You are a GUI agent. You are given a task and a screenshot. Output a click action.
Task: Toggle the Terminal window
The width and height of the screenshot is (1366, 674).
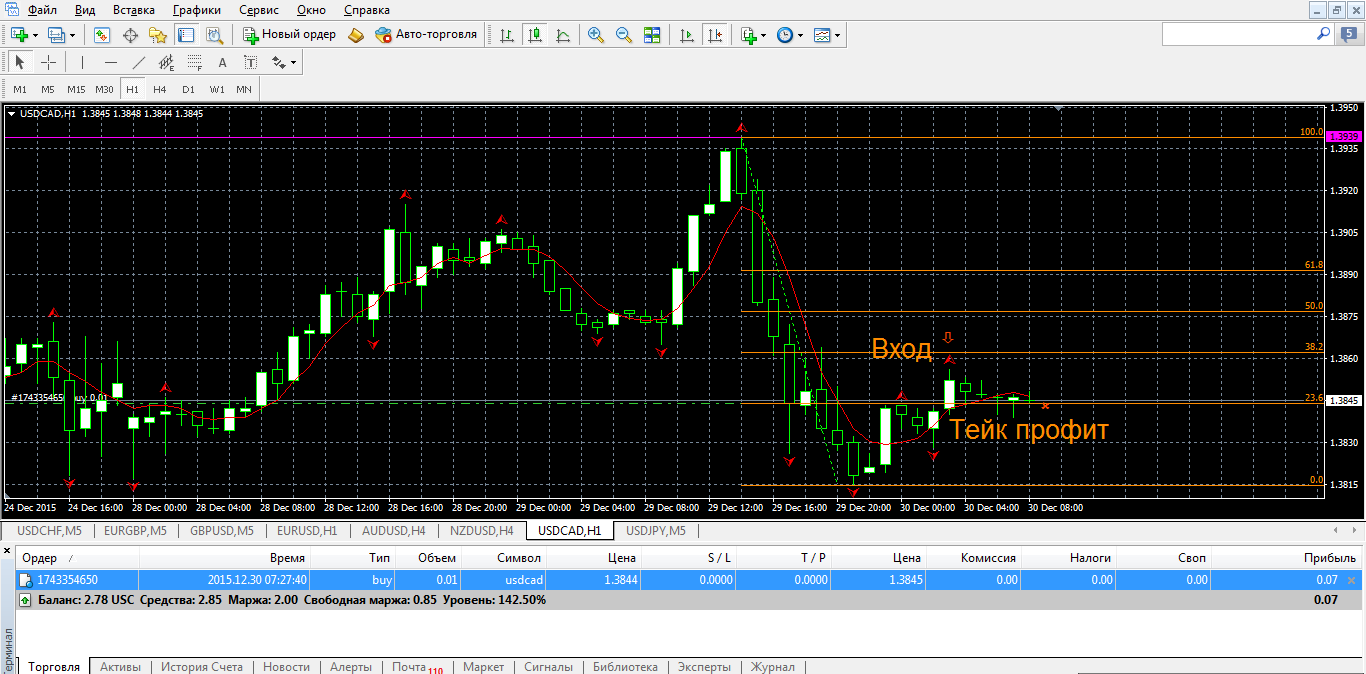click(x=186, y=35)
